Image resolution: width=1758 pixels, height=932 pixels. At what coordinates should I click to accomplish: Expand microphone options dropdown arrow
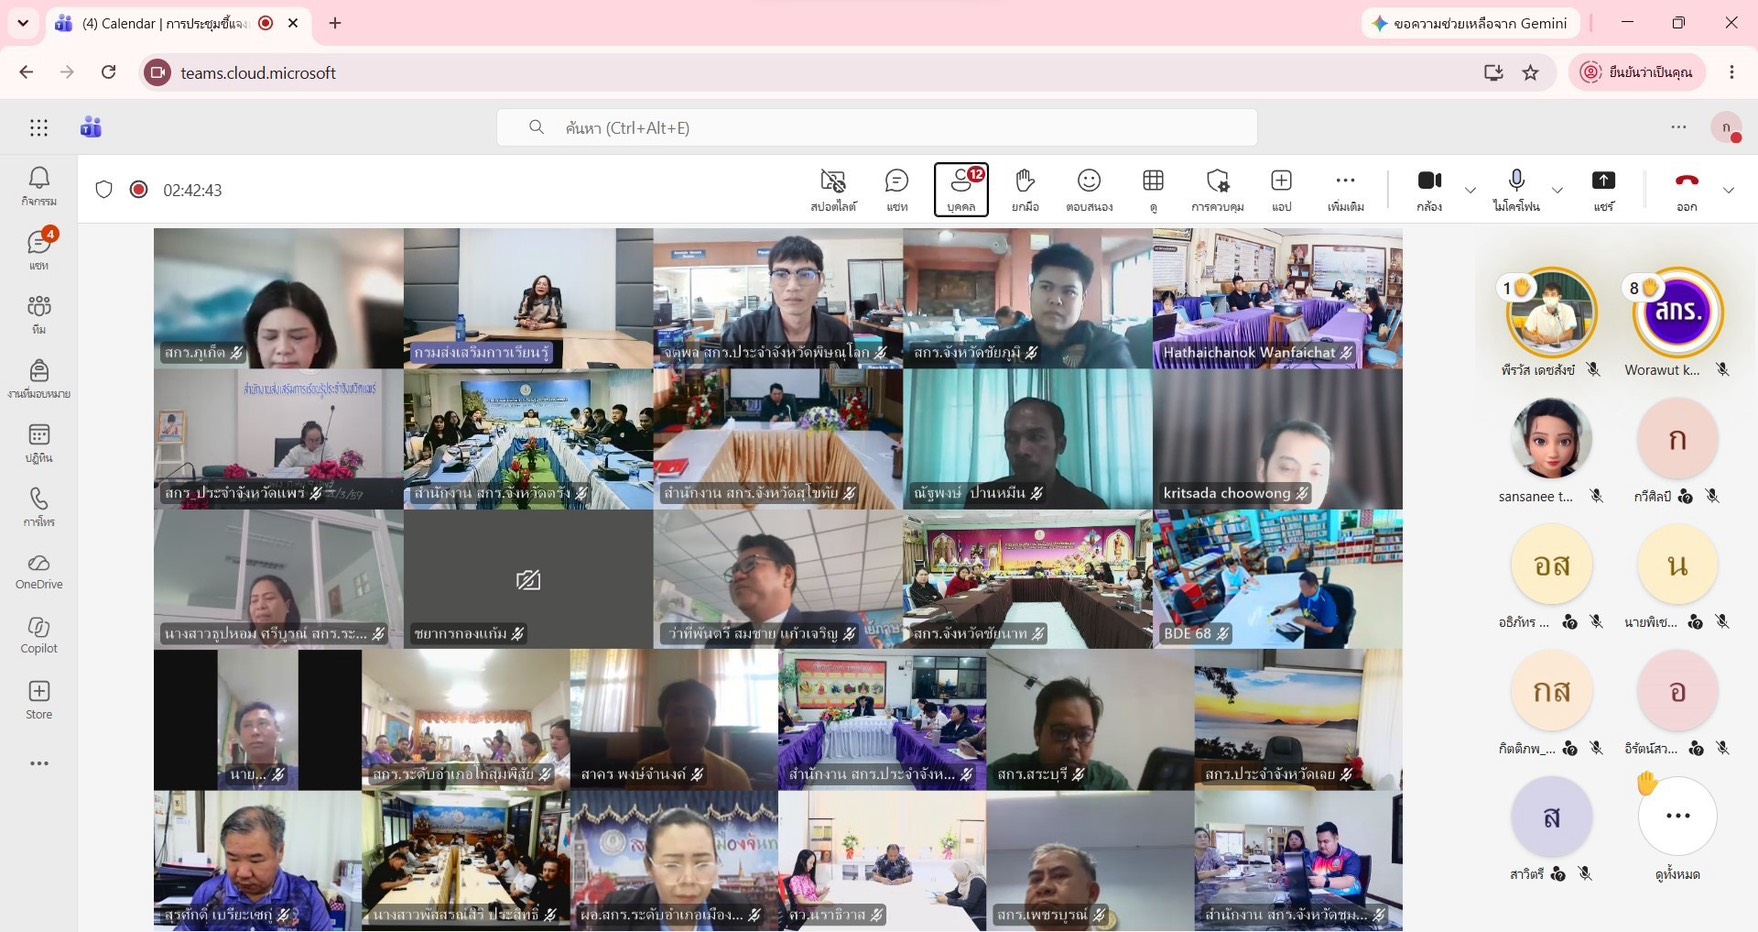coord(1557,190)
